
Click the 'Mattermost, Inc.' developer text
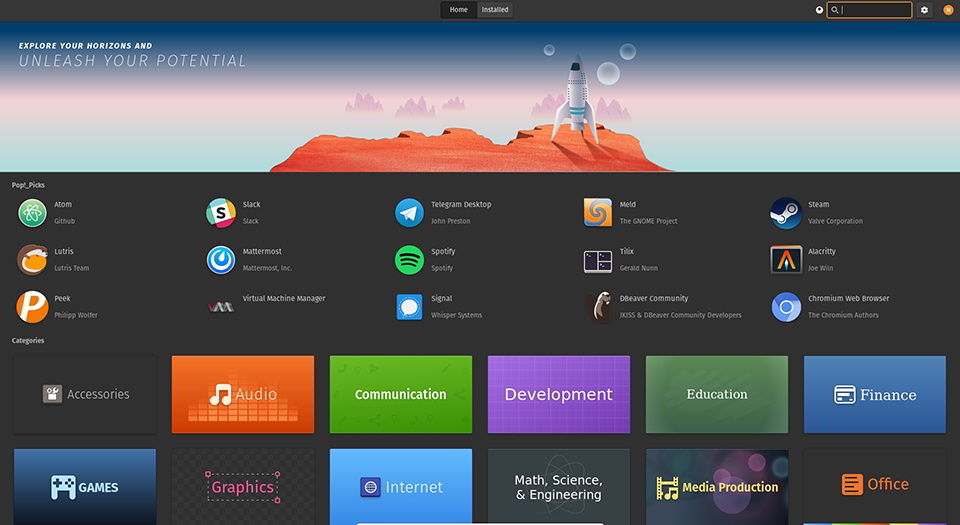267,268
